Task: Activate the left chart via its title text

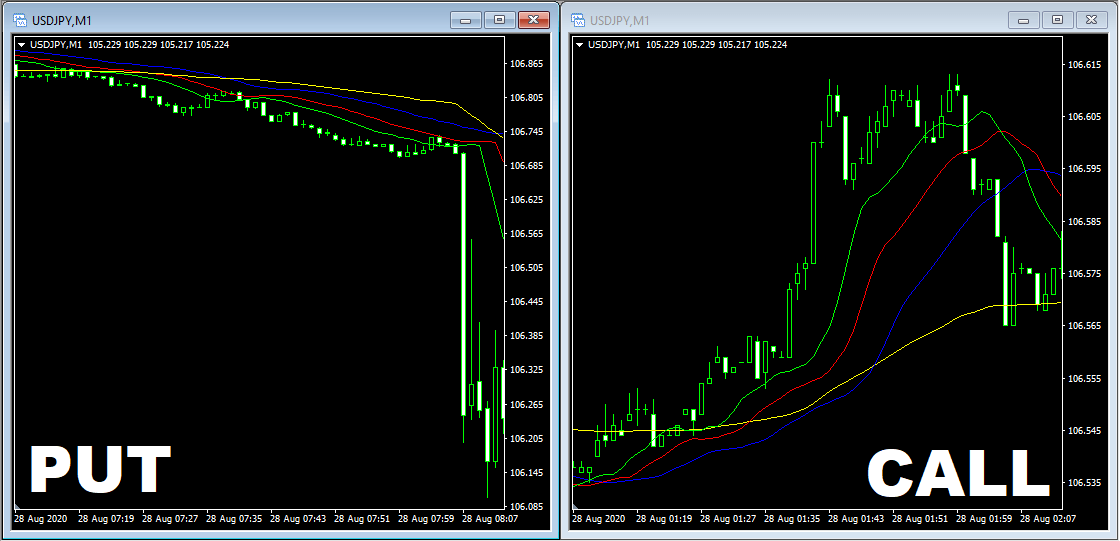Action: click(61, 20)
